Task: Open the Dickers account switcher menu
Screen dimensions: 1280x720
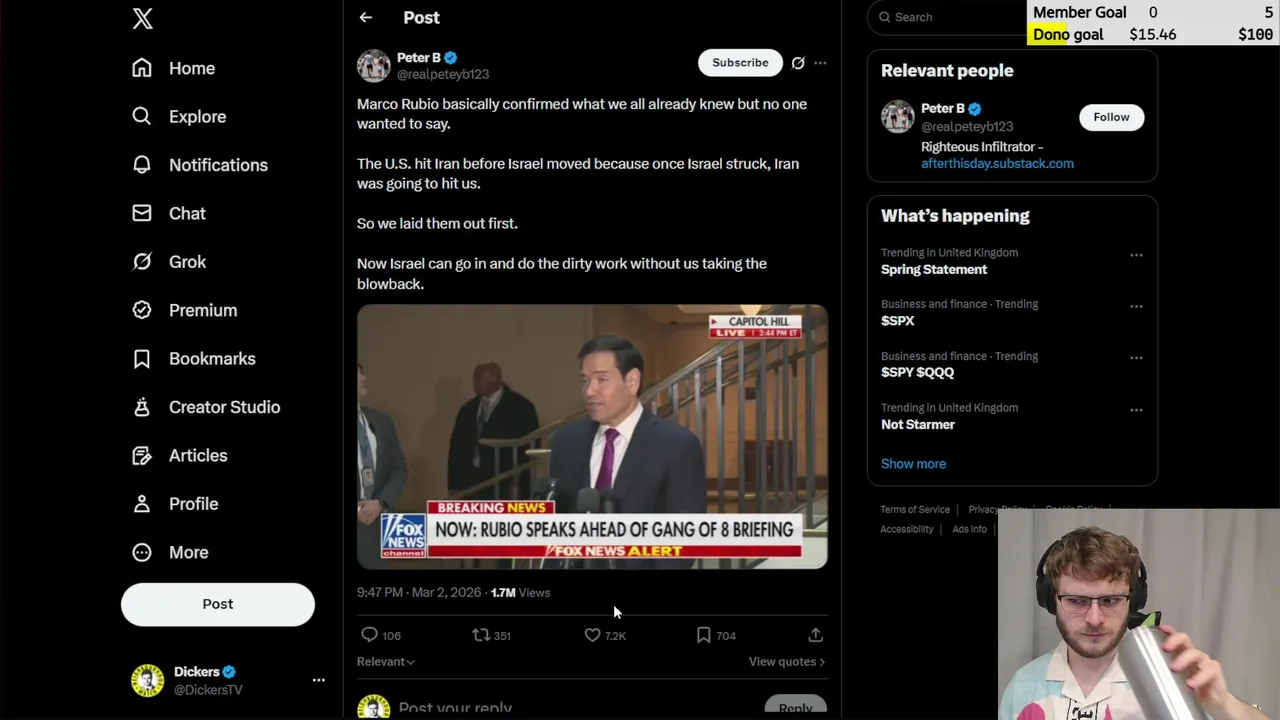Action: (x=318, y=680)
